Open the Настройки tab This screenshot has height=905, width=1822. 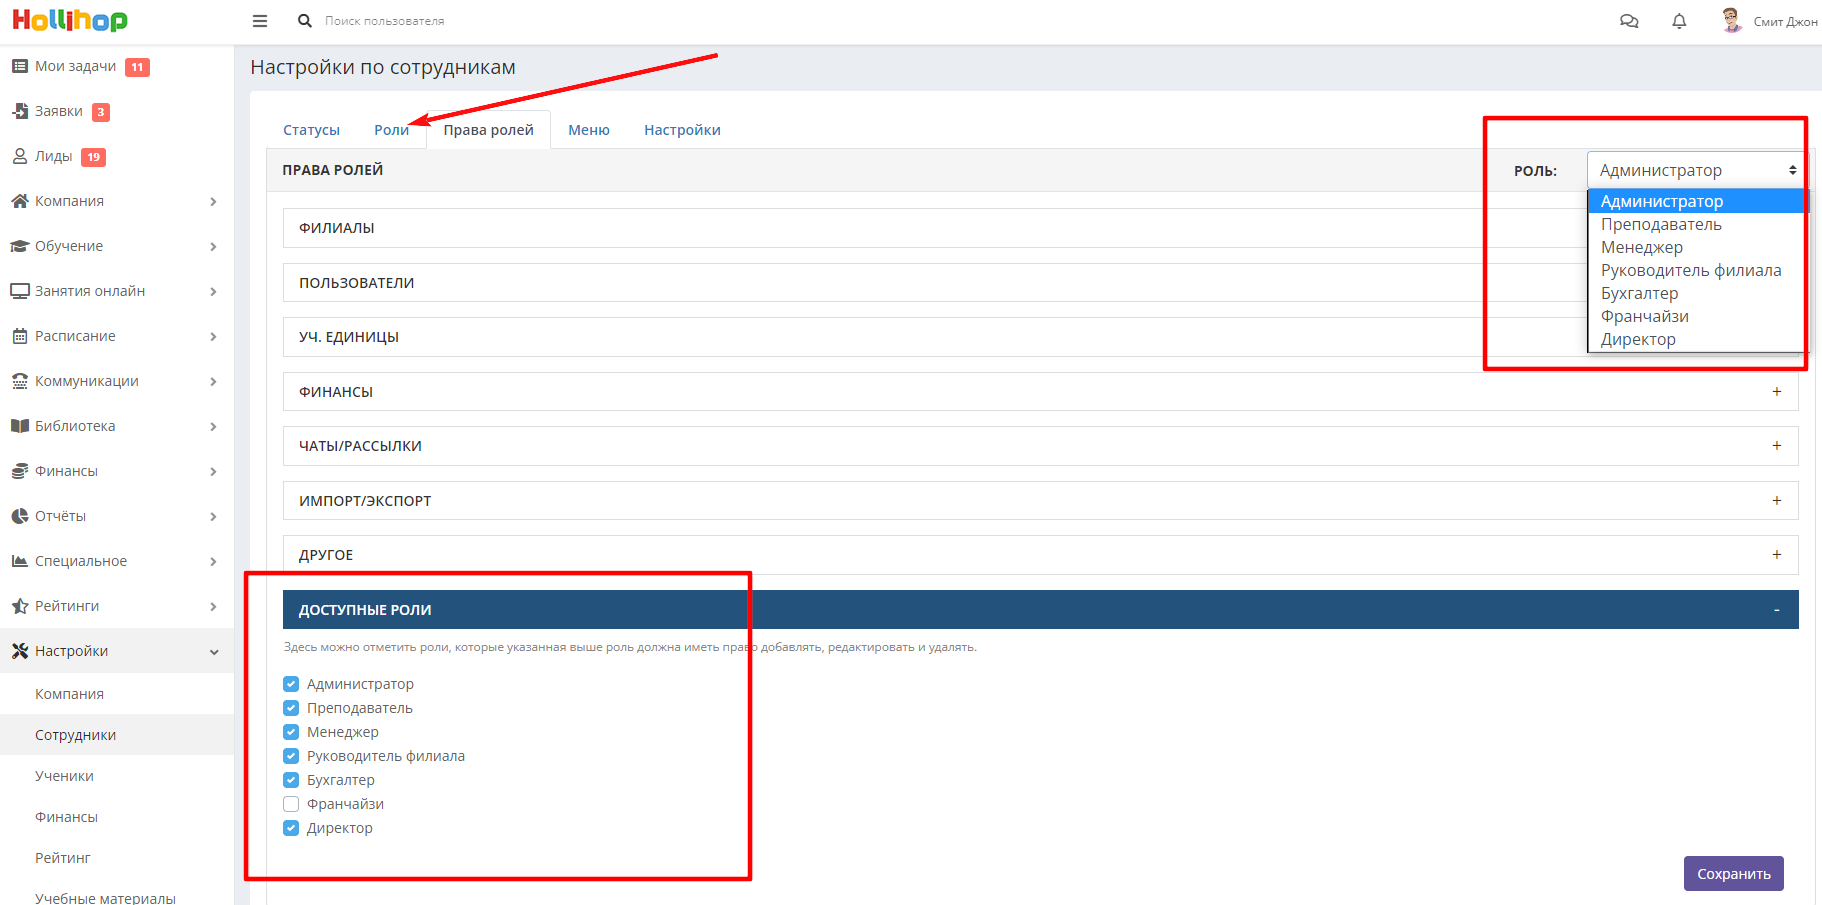click(682, 130)
